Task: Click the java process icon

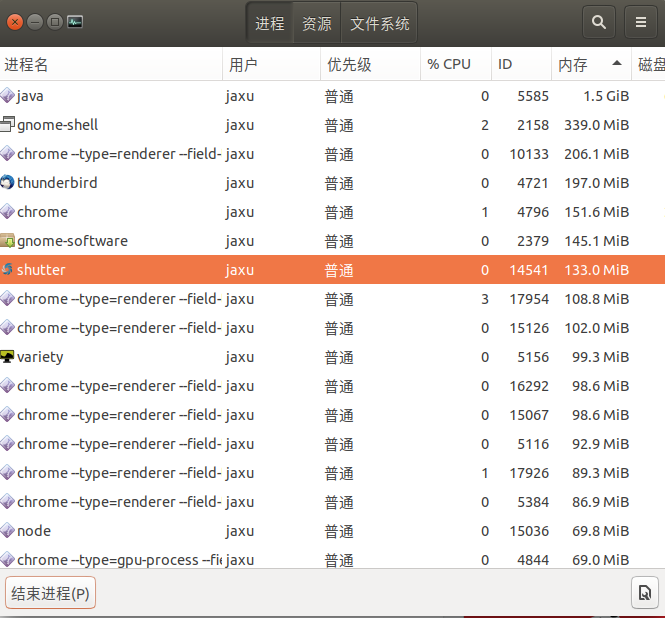Action: [8, 96]
